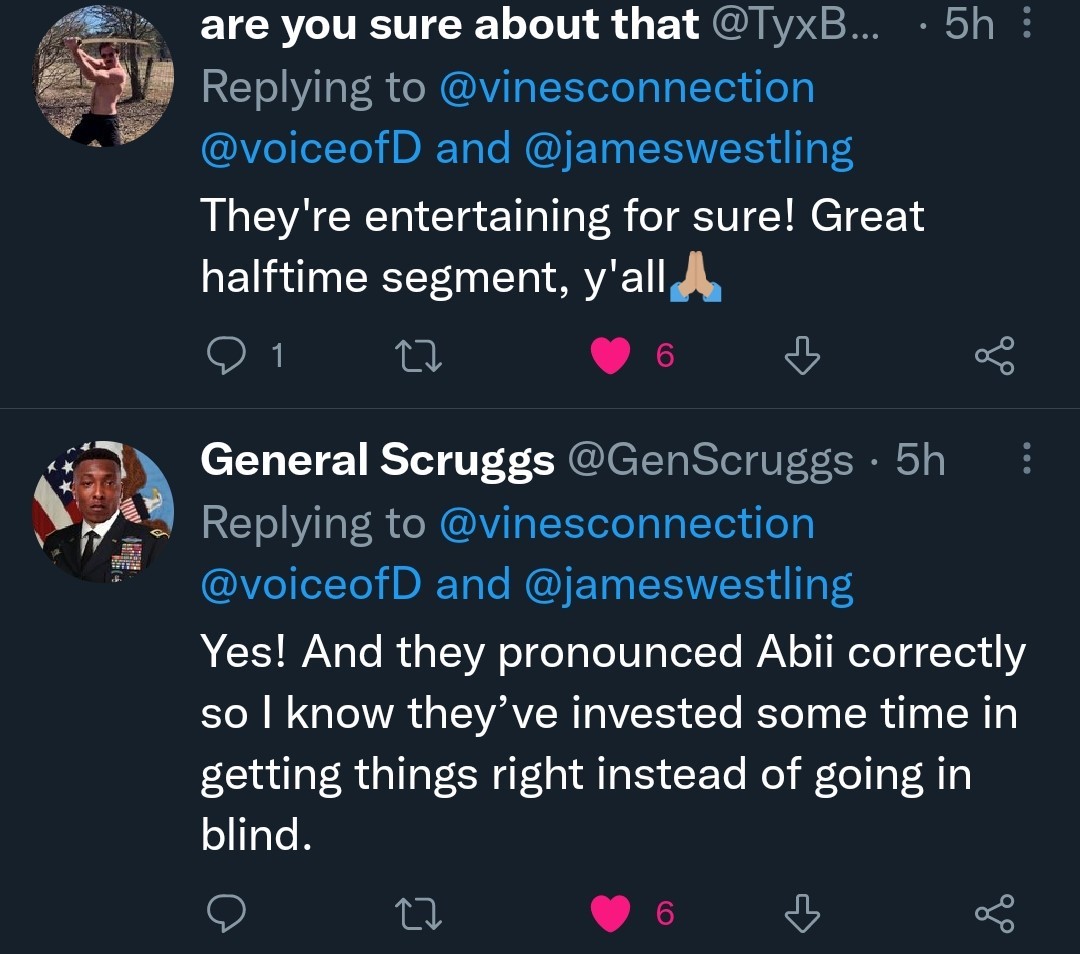Open the @GenScruggs handle

(x=711, y=460)
